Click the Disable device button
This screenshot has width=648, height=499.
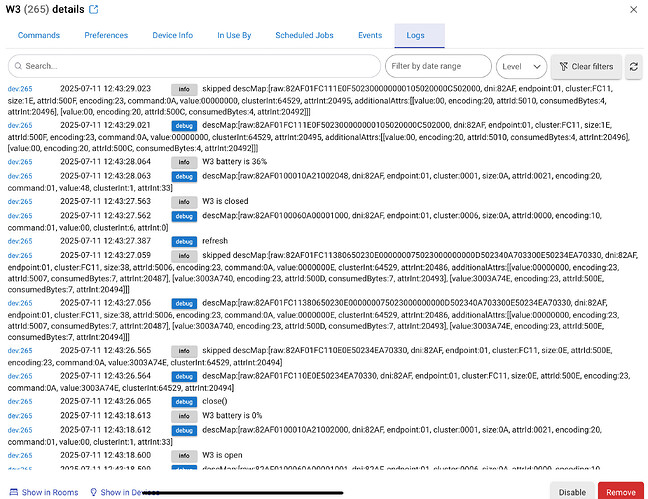(x=572, y=492)
